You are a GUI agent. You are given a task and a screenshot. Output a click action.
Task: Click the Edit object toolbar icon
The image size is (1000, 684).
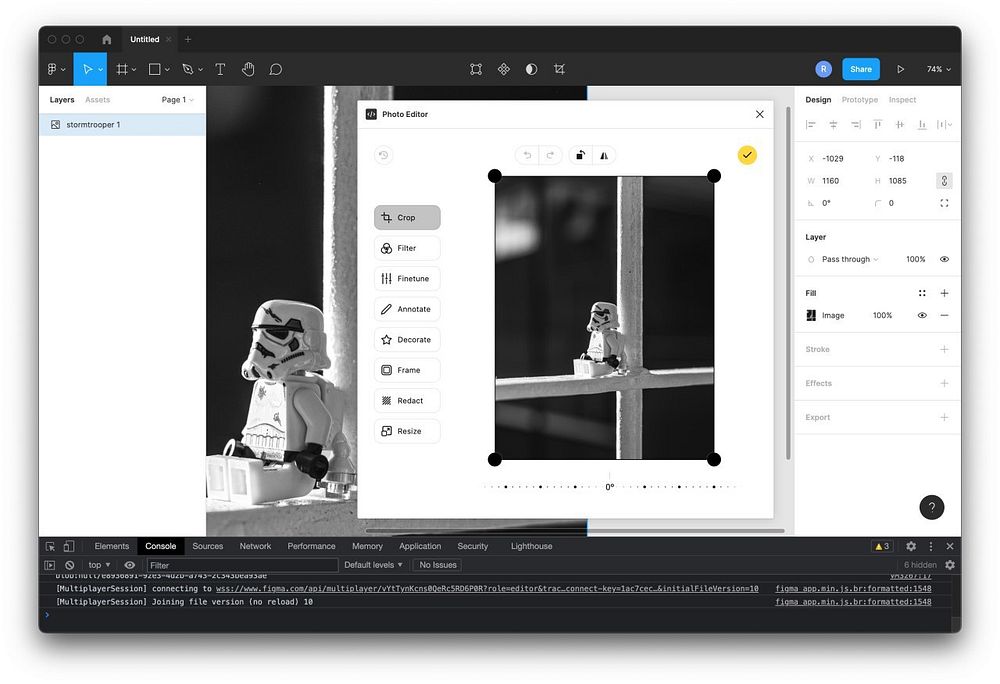(x=476, y=69)
